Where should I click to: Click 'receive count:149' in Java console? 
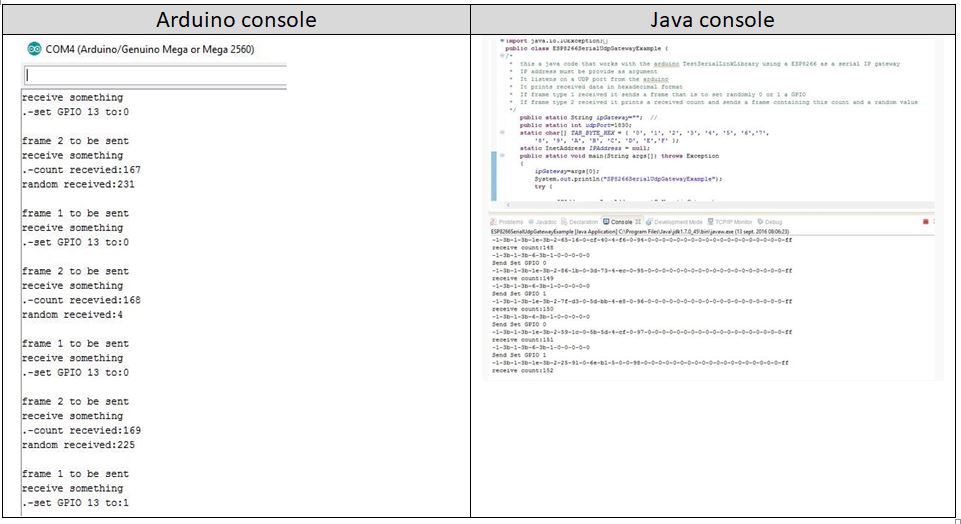coord(523,278)
